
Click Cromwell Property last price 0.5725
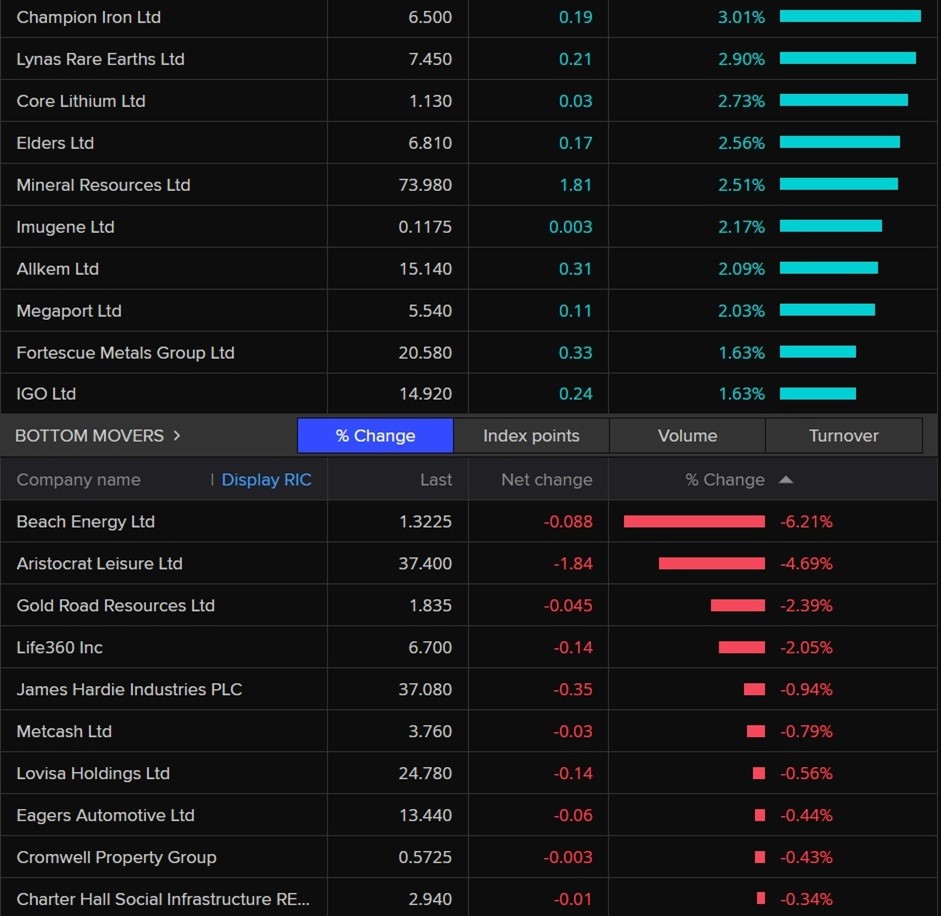(425, 857)
